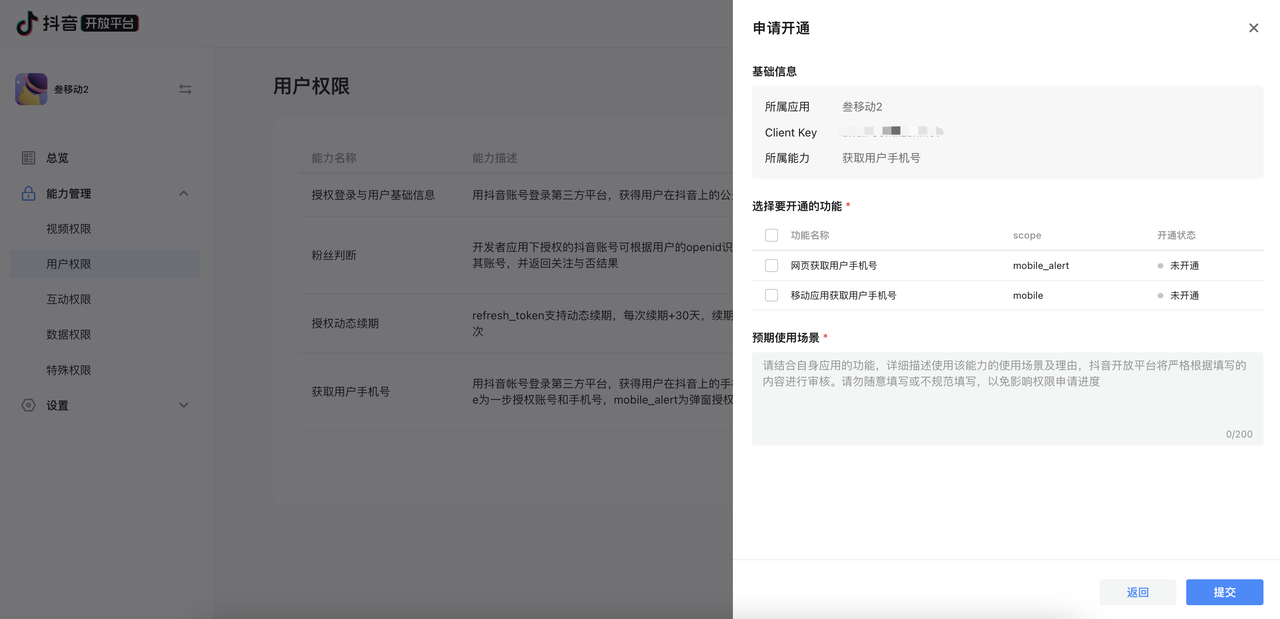Click the 开通状态 column header
Viewport: 1280px width, 619px height.
click(x=1176, y=235)
